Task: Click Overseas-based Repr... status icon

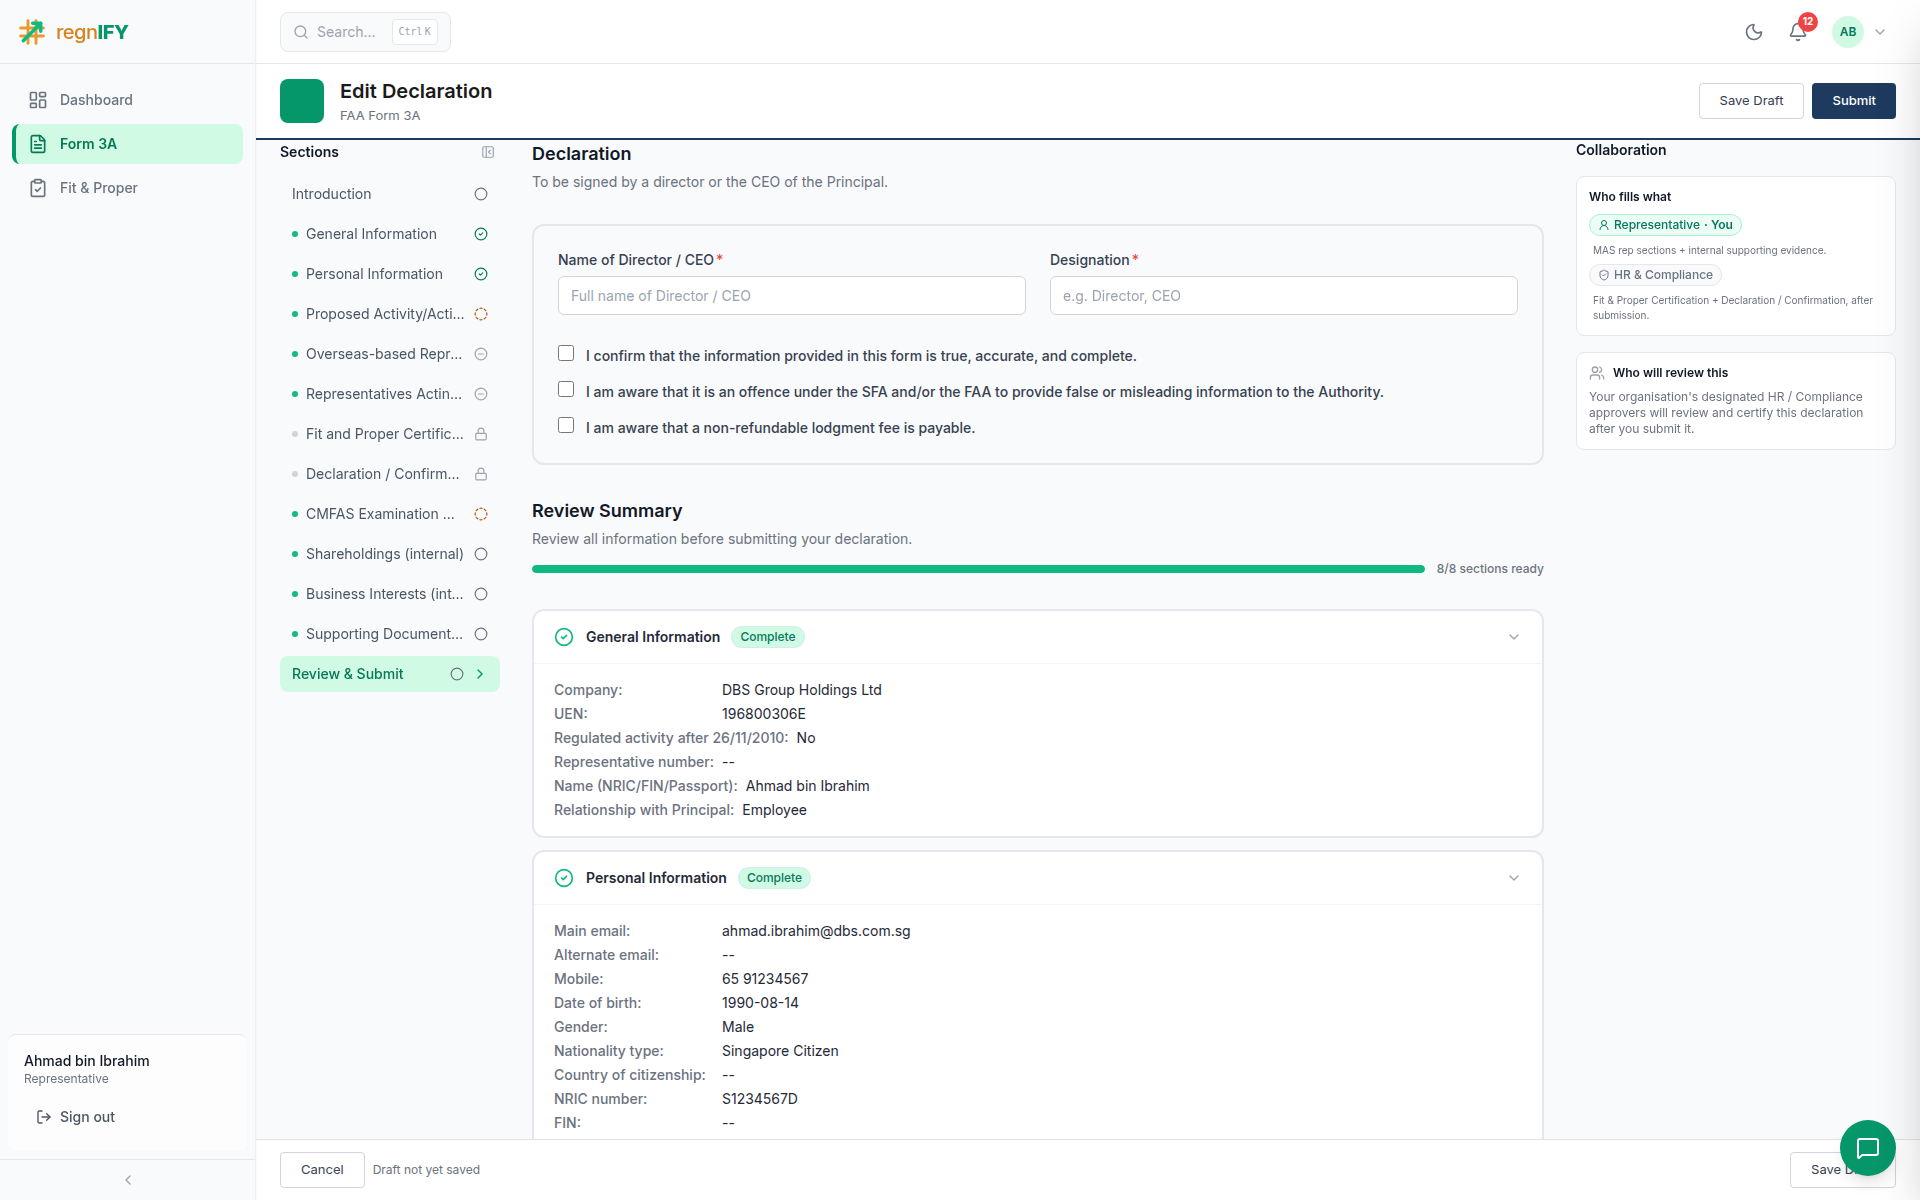Action: tap(481, 354)
